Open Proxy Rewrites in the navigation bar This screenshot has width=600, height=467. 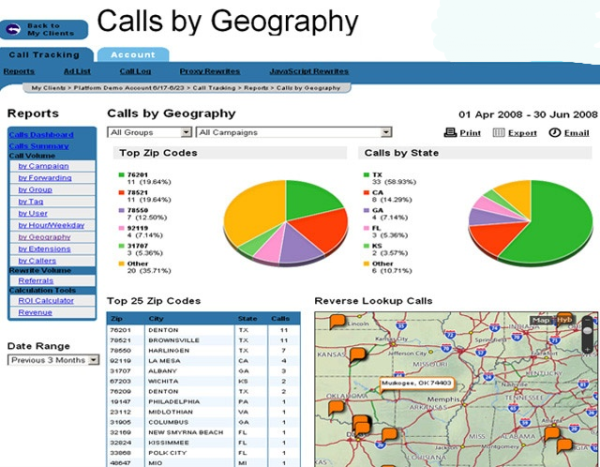(x=210, y=72)
